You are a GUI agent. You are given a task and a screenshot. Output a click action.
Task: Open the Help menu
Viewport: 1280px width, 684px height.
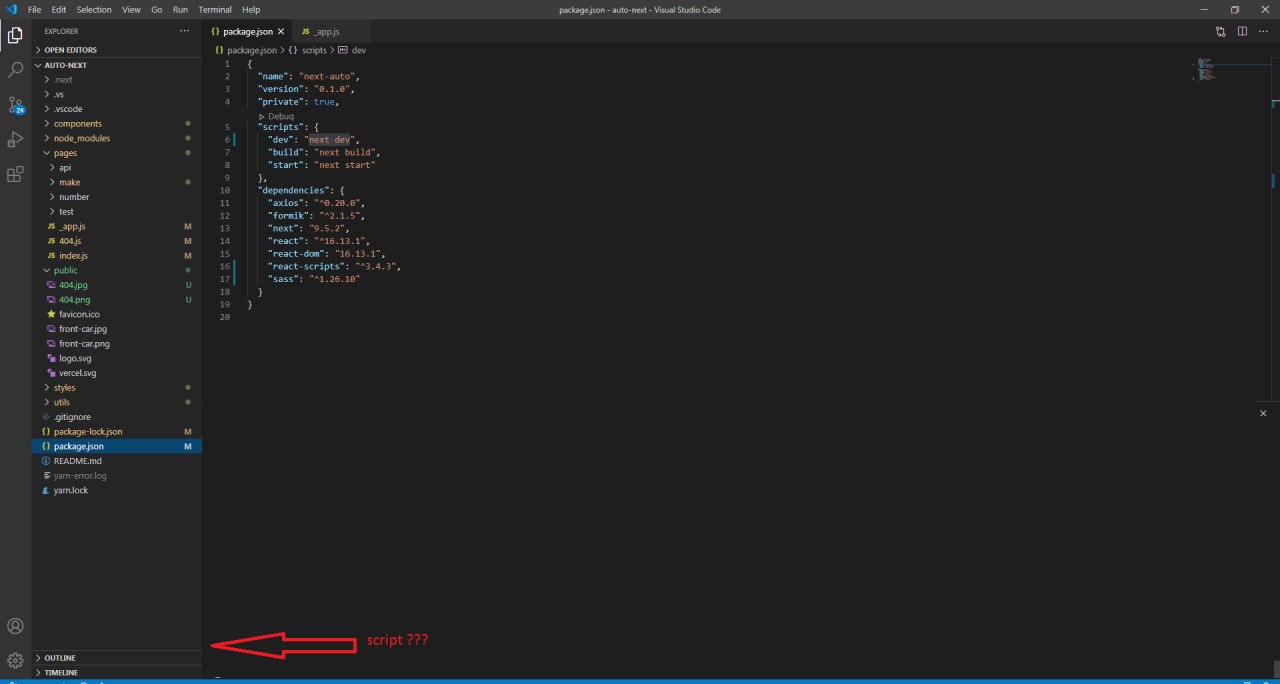click(251, 9)
